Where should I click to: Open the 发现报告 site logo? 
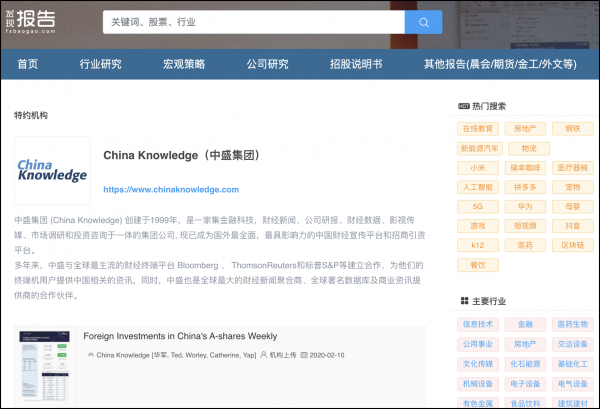coord(31,21)
